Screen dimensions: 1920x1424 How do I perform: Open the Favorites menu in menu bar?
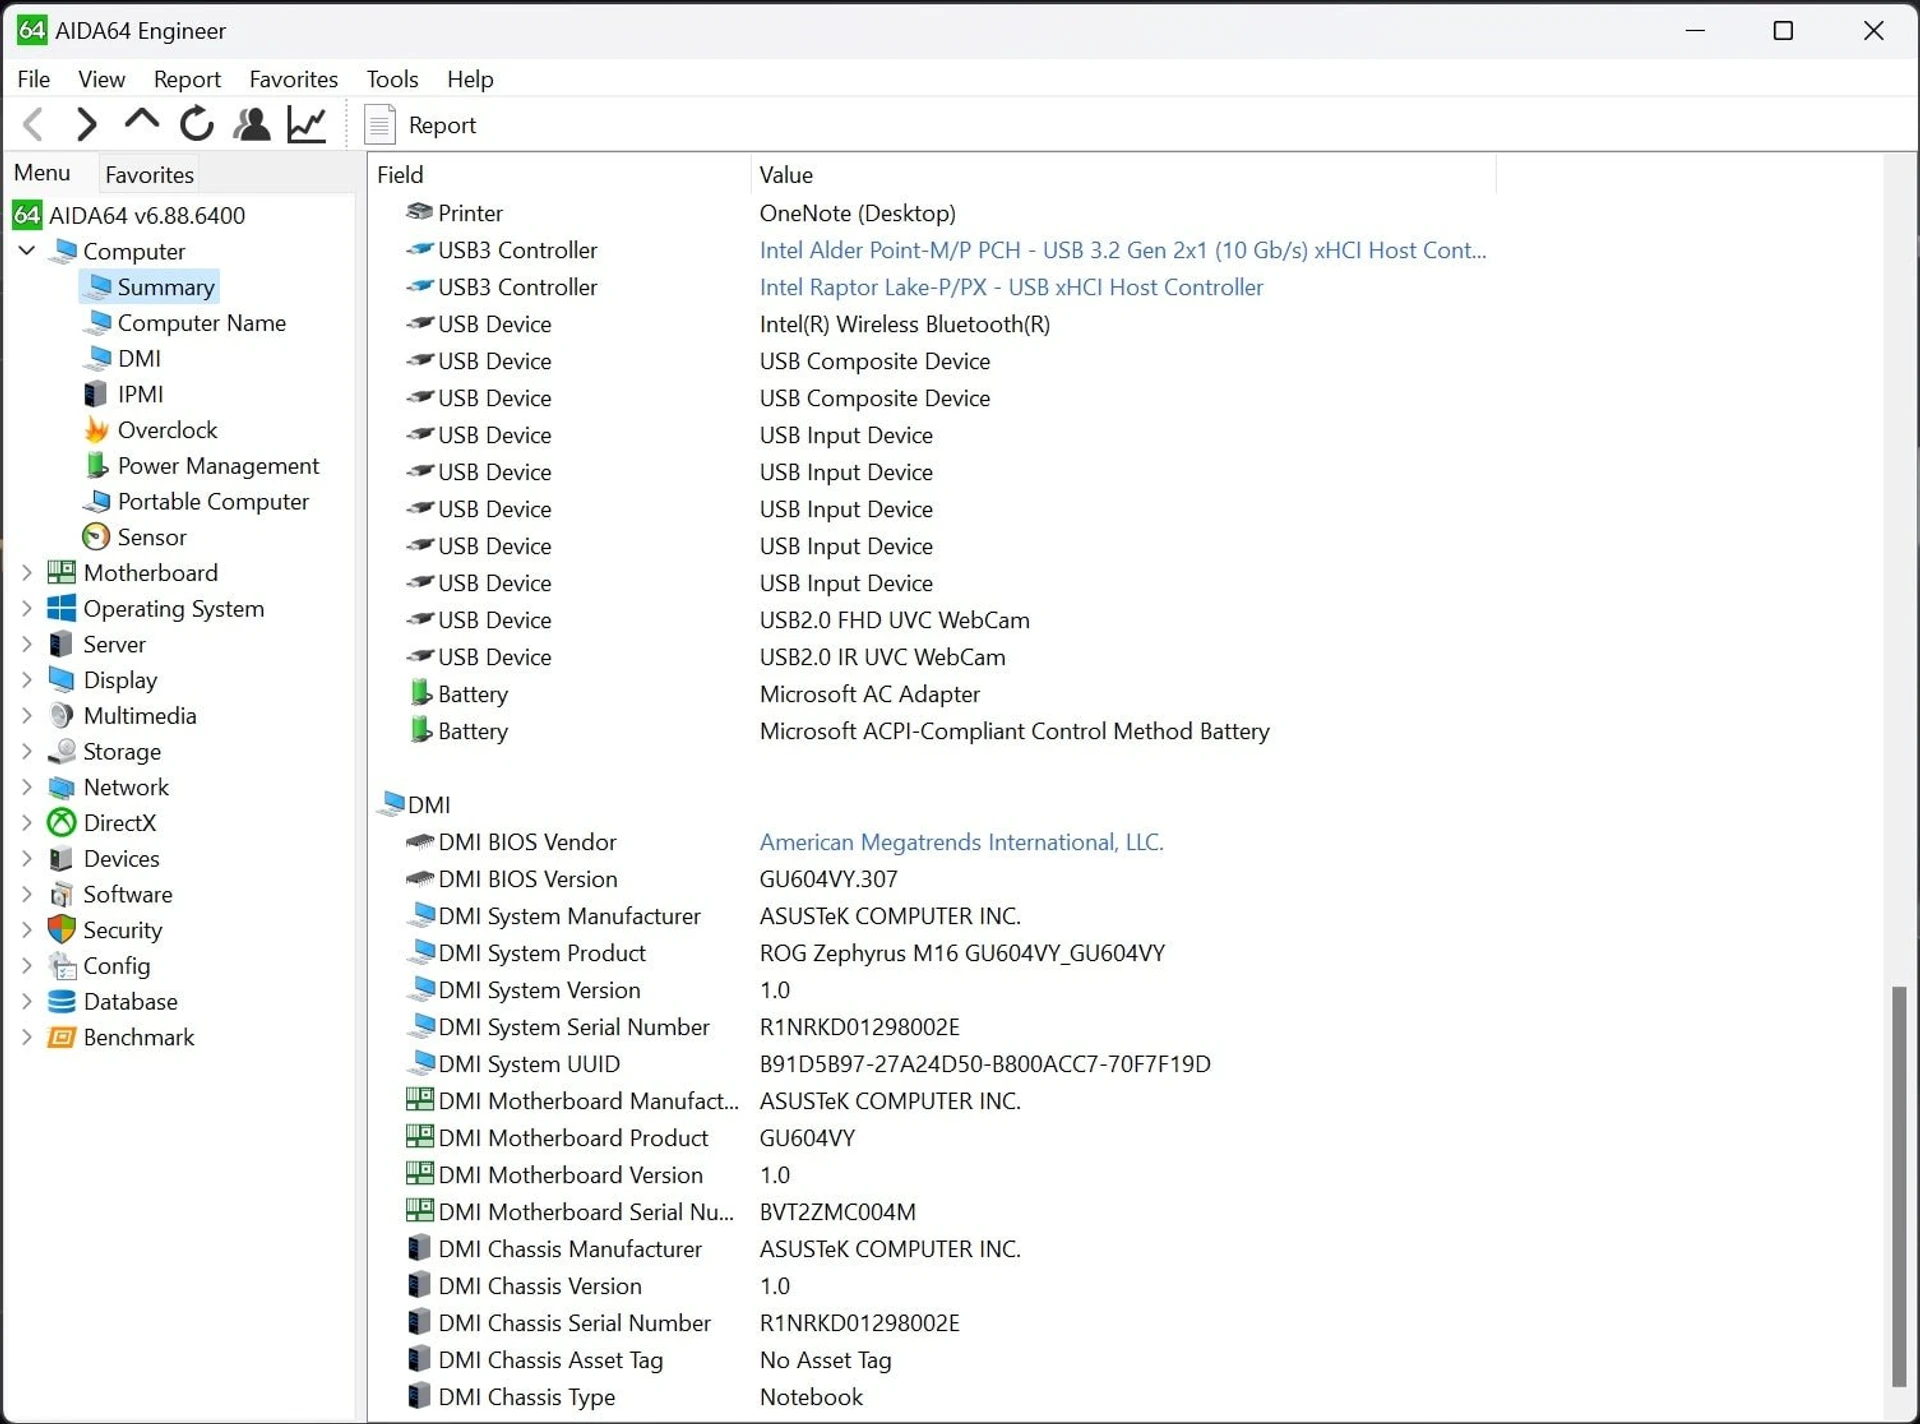pos(293,79)
